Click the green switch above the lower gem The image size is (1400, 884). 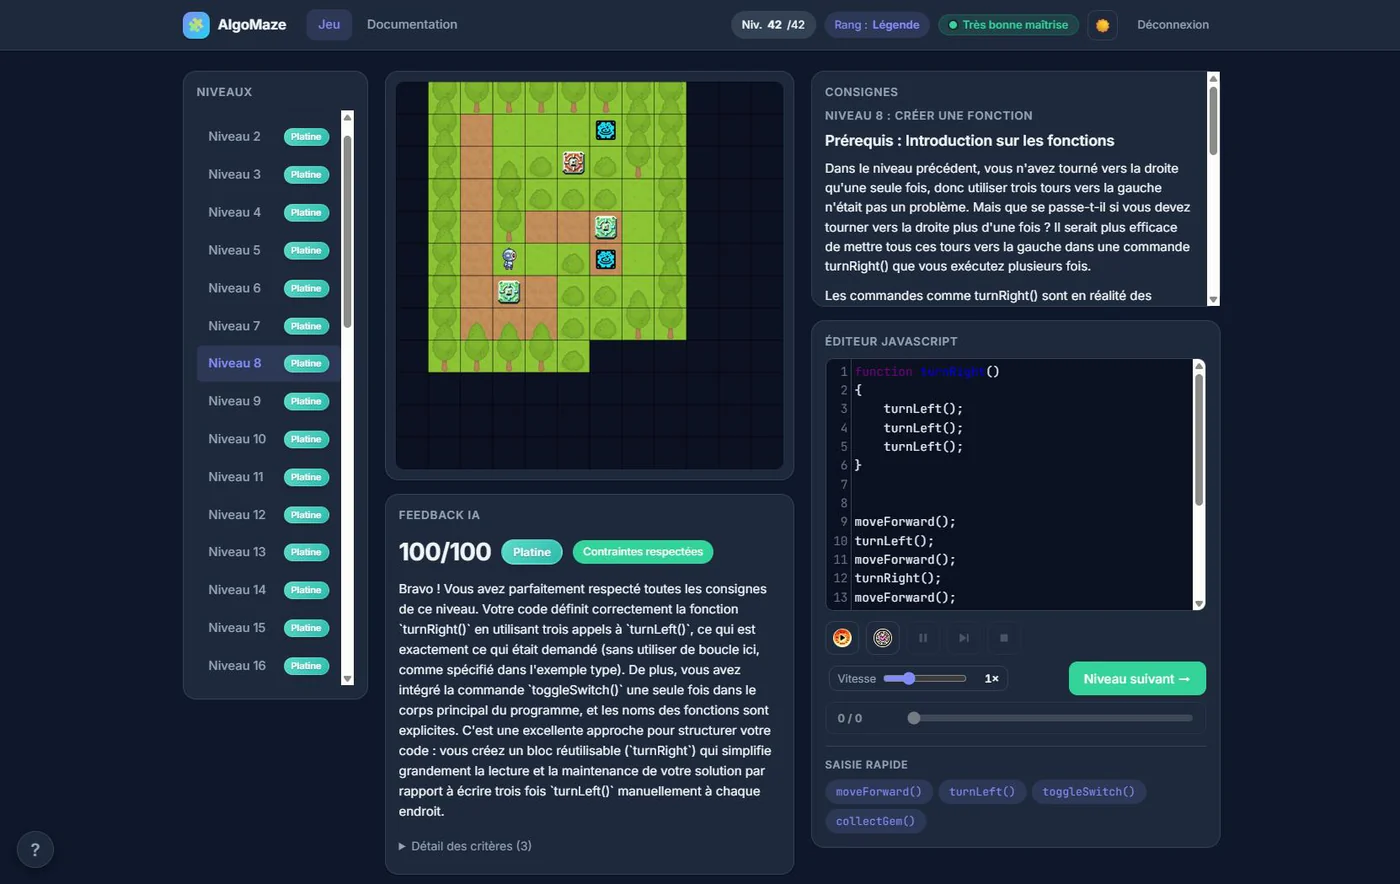605,227
